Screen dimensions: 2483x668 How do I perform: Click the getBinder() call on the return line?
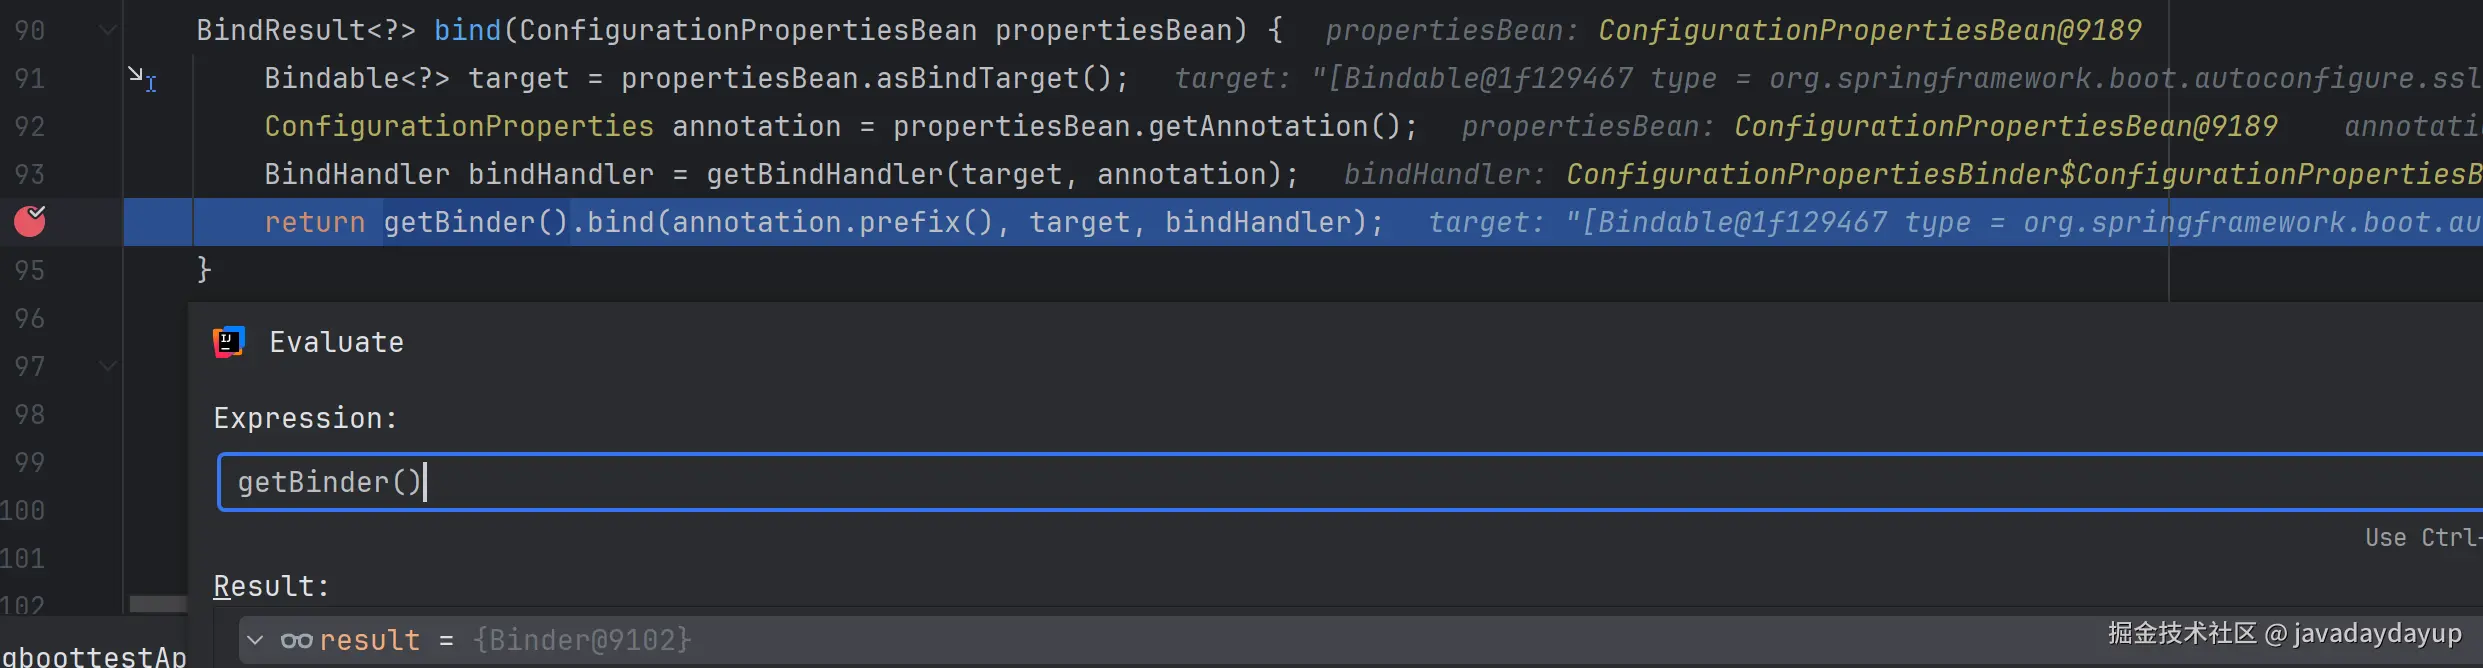click(x=475, y=222)
